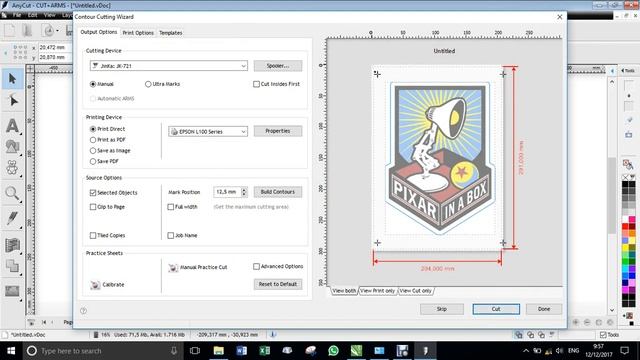The width and height of the screenshot is (640, 360).
Task: Select the Text tool
Action: click(12, 125)
